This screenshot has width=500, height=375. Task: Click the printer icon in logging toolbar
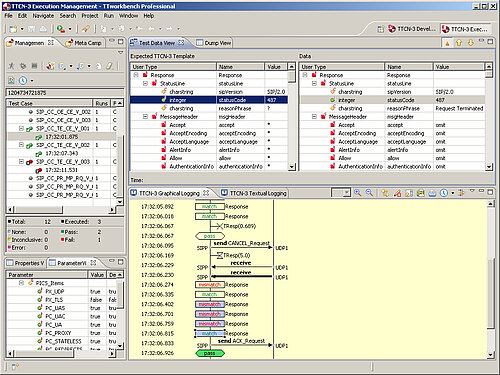click(x=432, y=193)
